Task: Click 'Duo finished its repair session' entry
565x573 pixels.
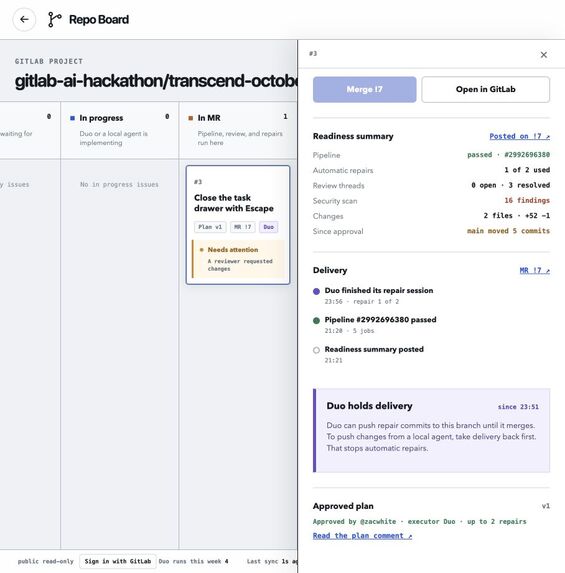Action: coord(379,291)
